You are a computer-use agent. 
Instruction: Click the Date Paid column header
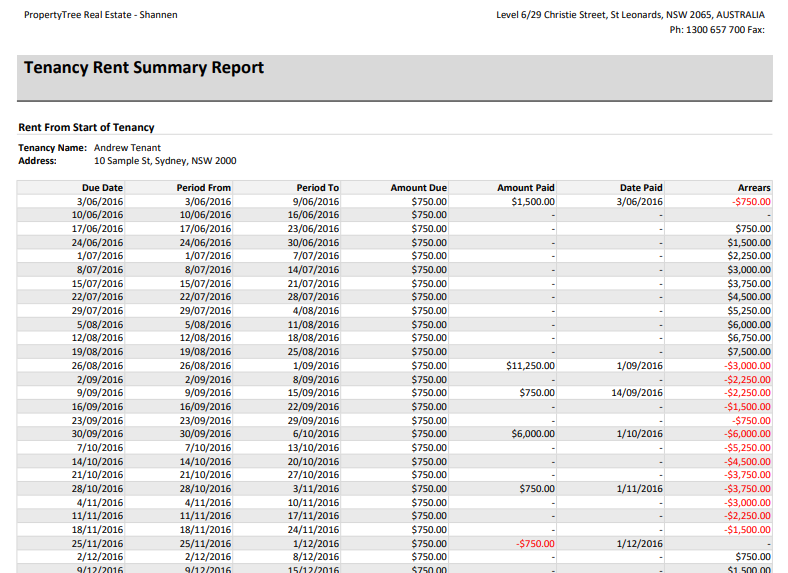(641, 187)
